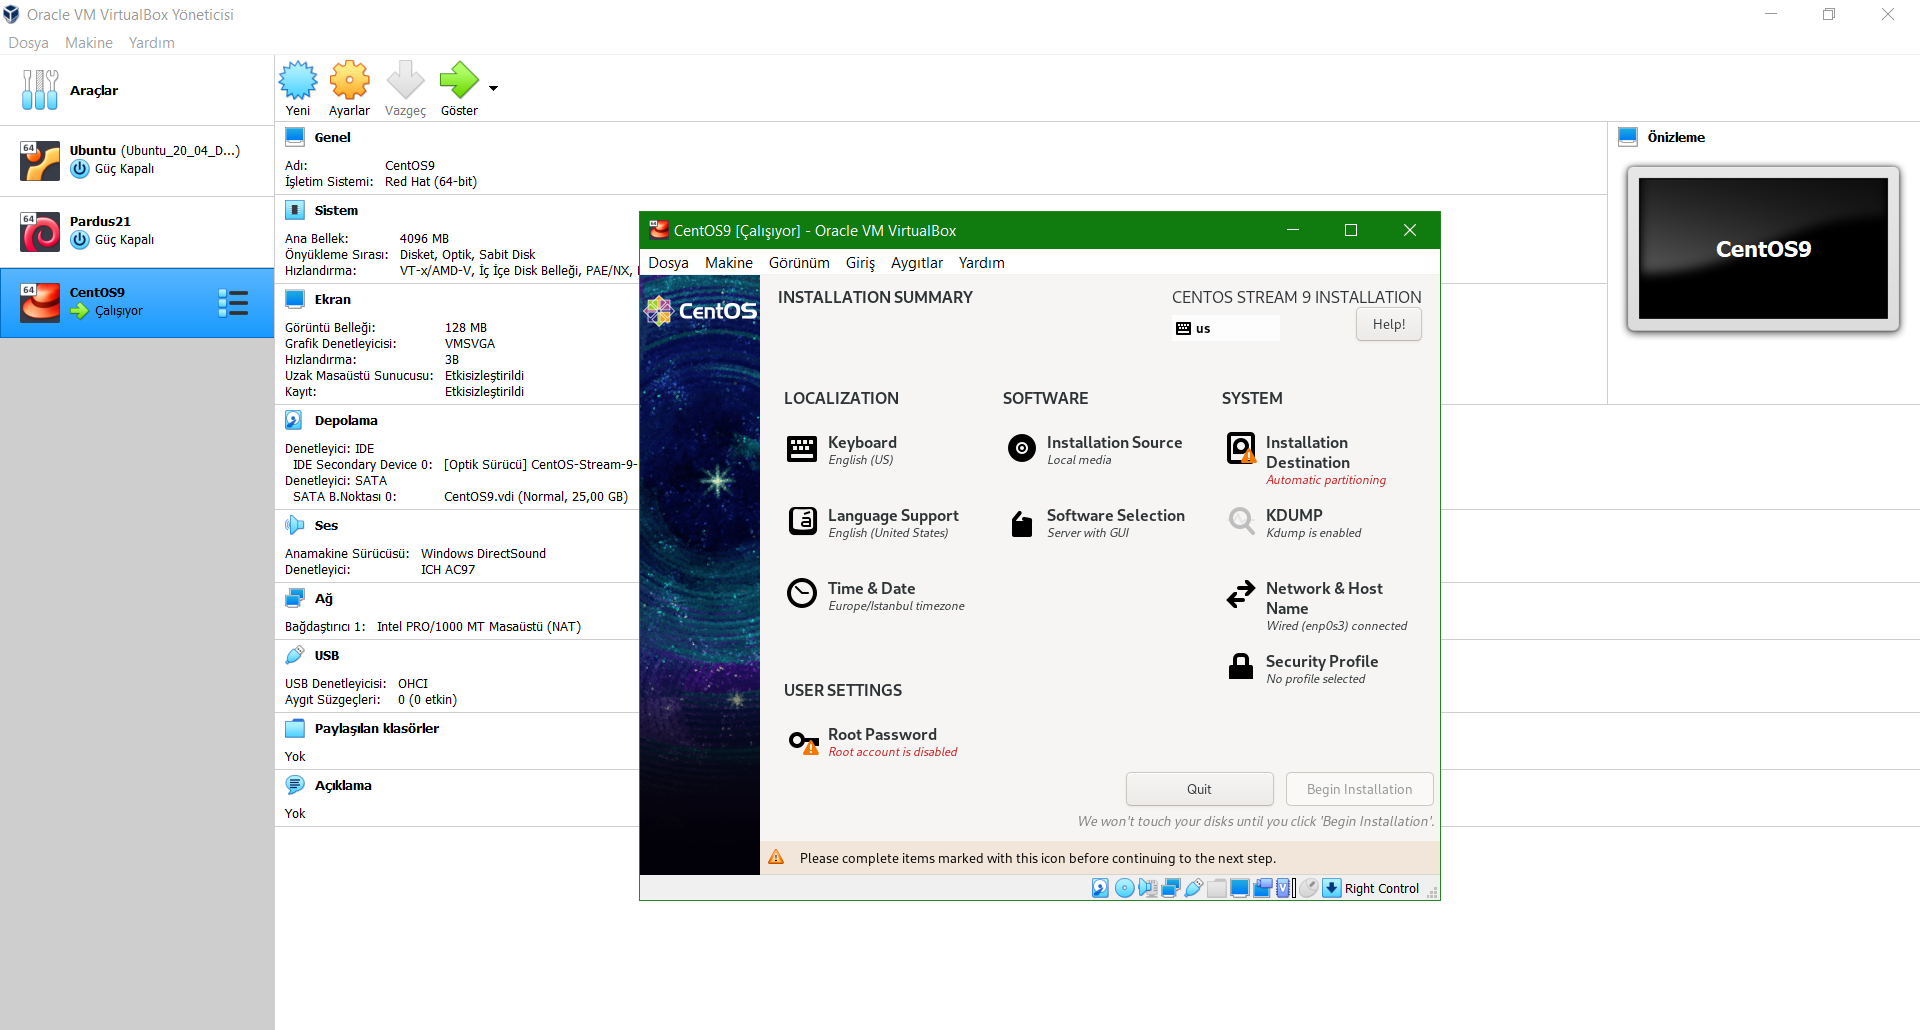The image size is (1920, 1030).
Task: Click the Quit button
Action: pyautogui.click(x=1199, y=789)
